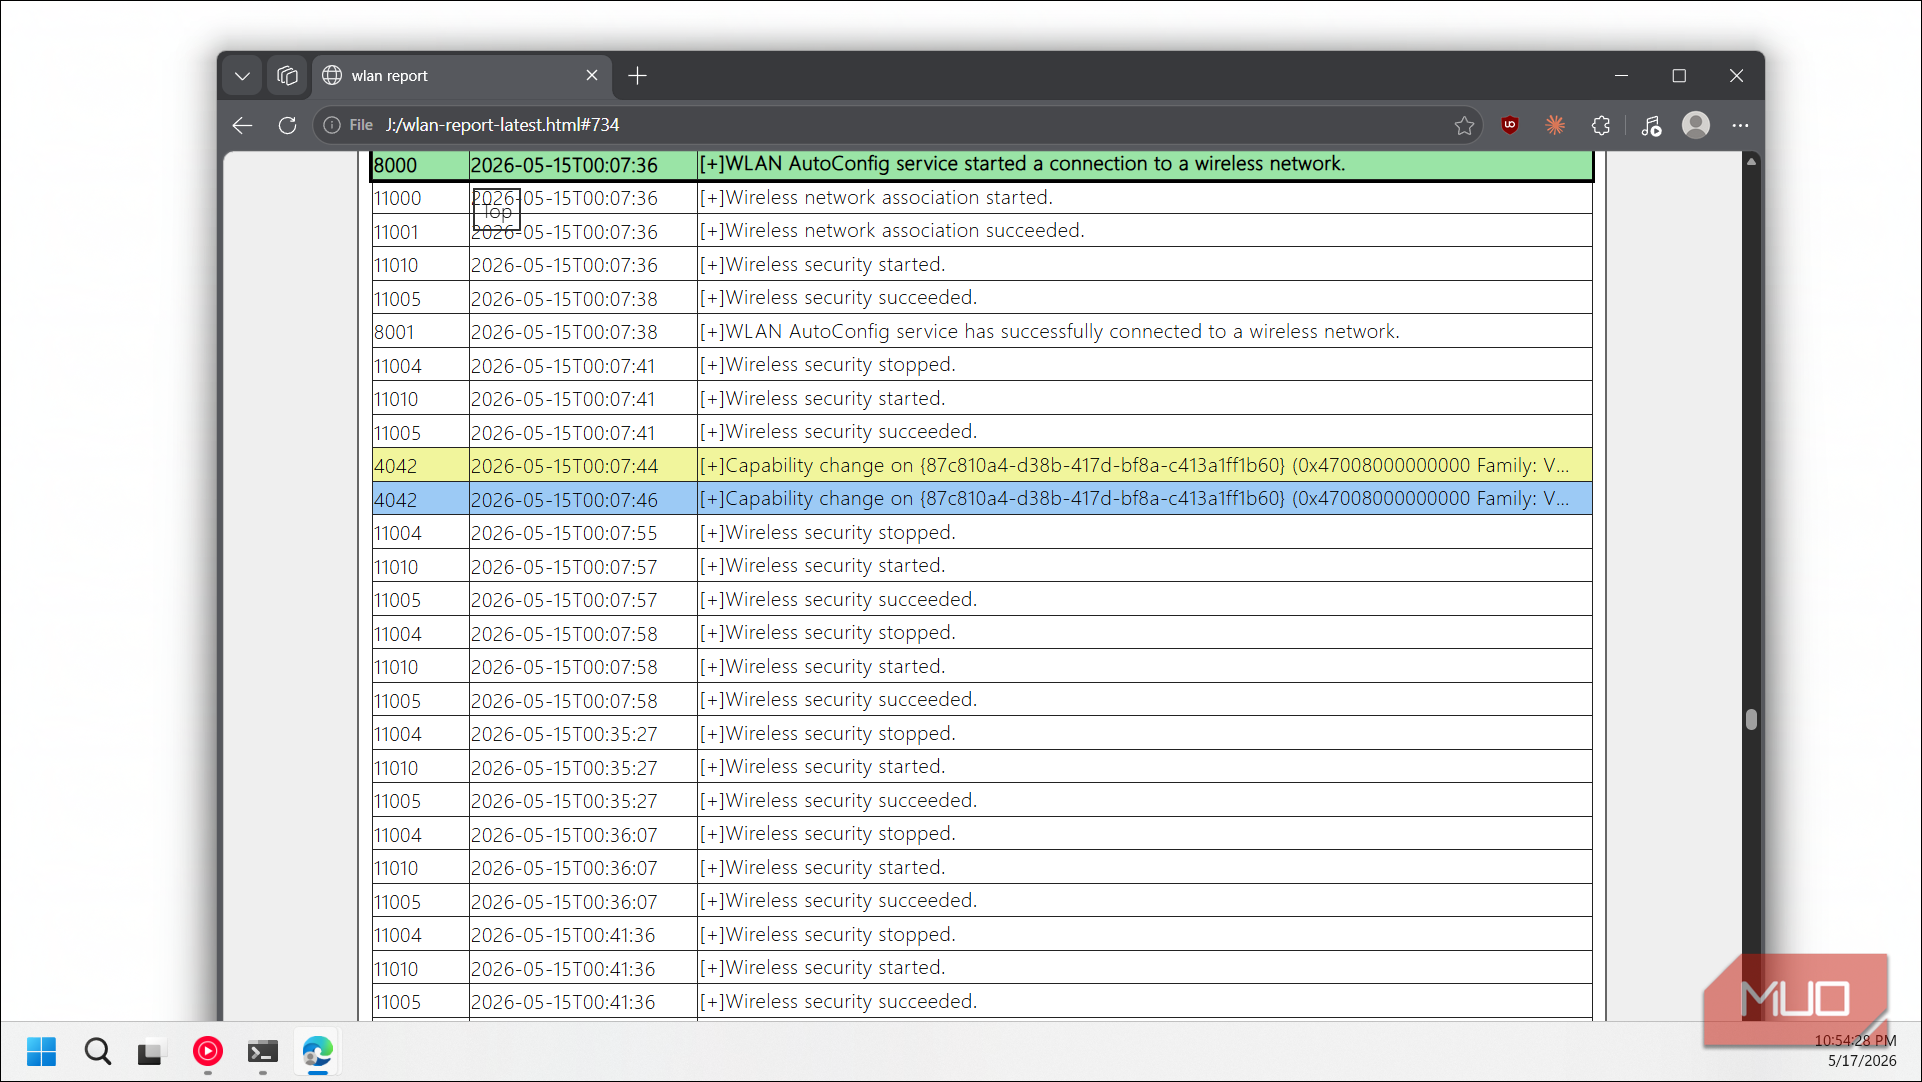Expand Wireless network association succeeded event
The width and height of the screenshot is (1922, 1082).
711,231
